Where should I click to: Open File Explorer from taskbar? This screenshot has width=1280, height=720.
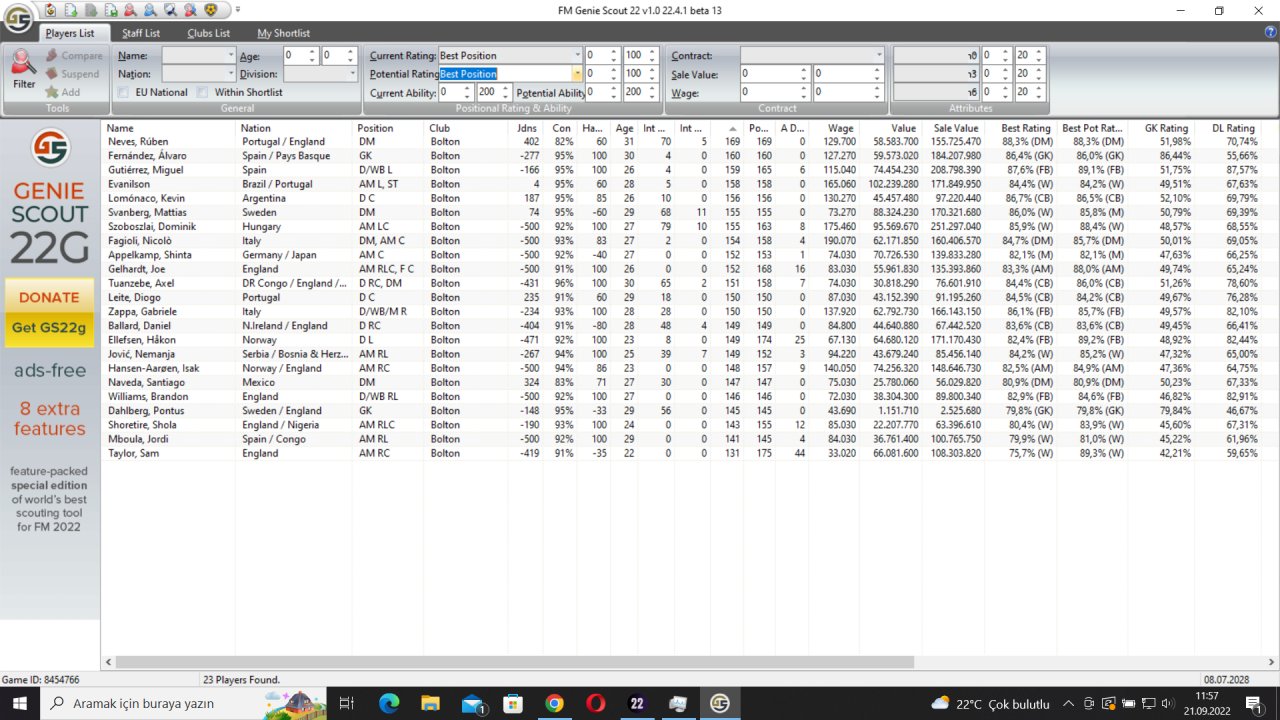coord(430,704)
